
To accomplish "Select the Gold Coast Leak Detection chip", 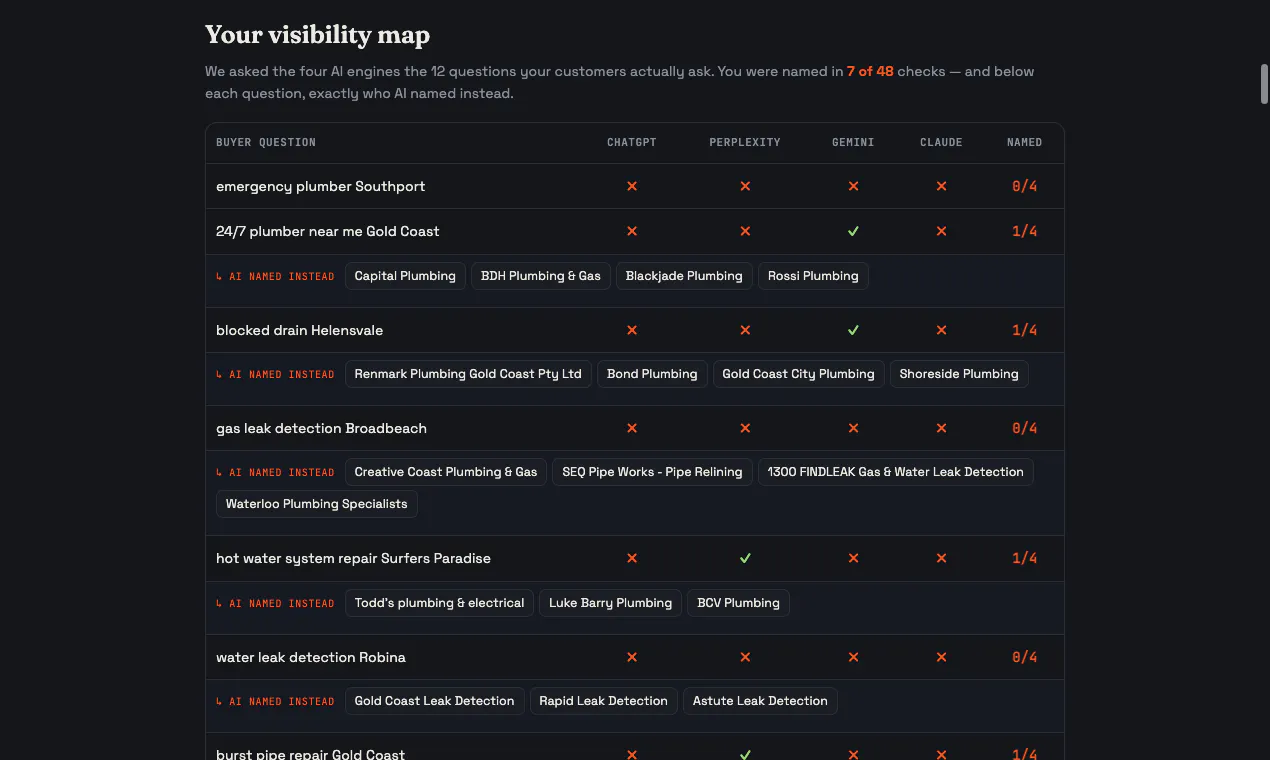I will click(434, 701).
